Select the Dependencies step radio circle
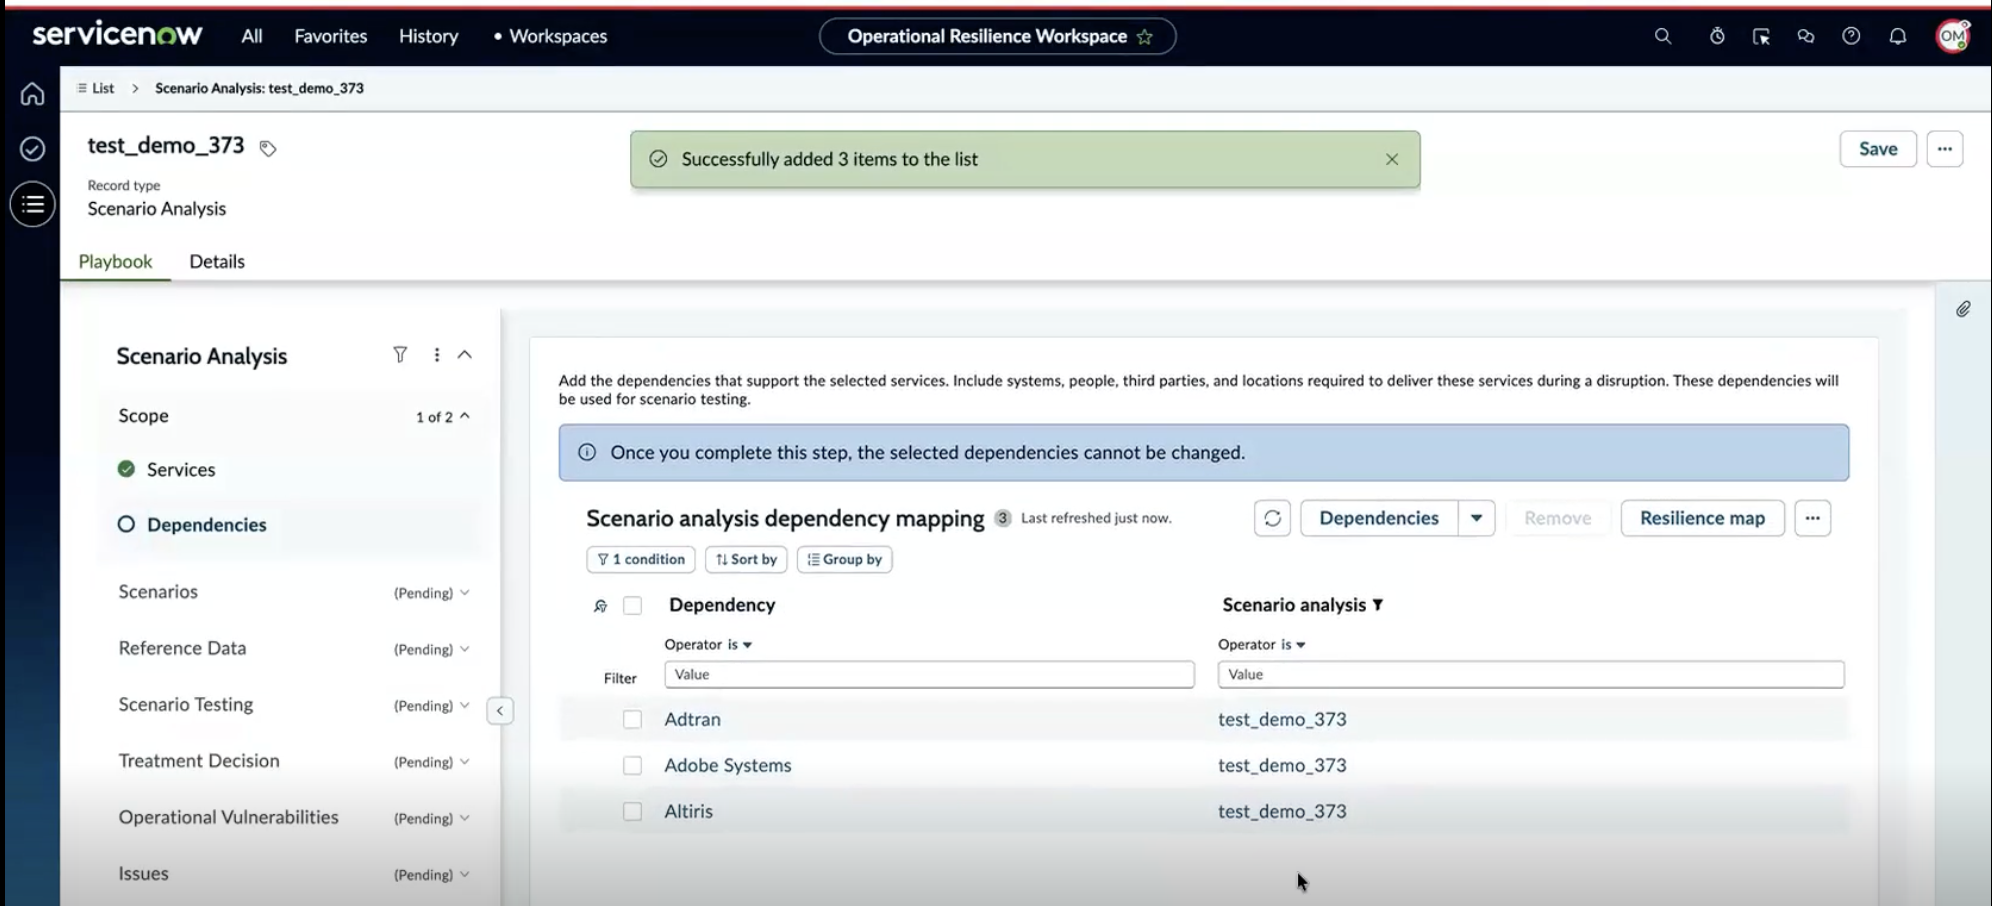 tap(126, 524)
